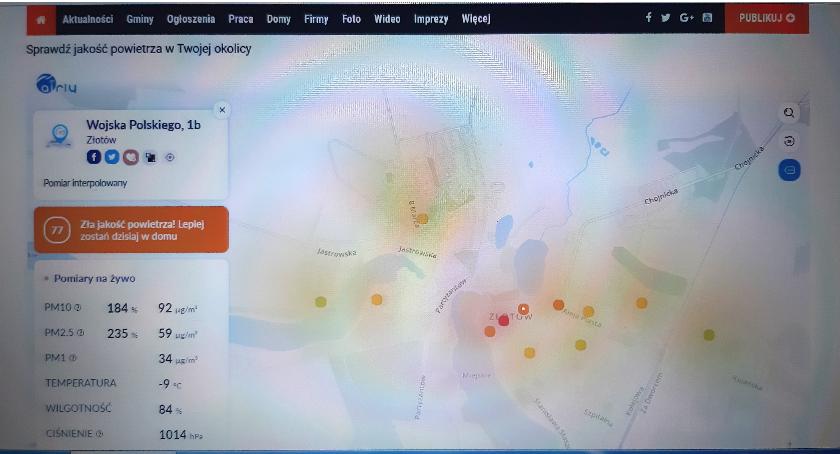The width and height of the screenshot is (840, 454).
Task: Show PM2.5 info tooltip icon
Action: 80,333
